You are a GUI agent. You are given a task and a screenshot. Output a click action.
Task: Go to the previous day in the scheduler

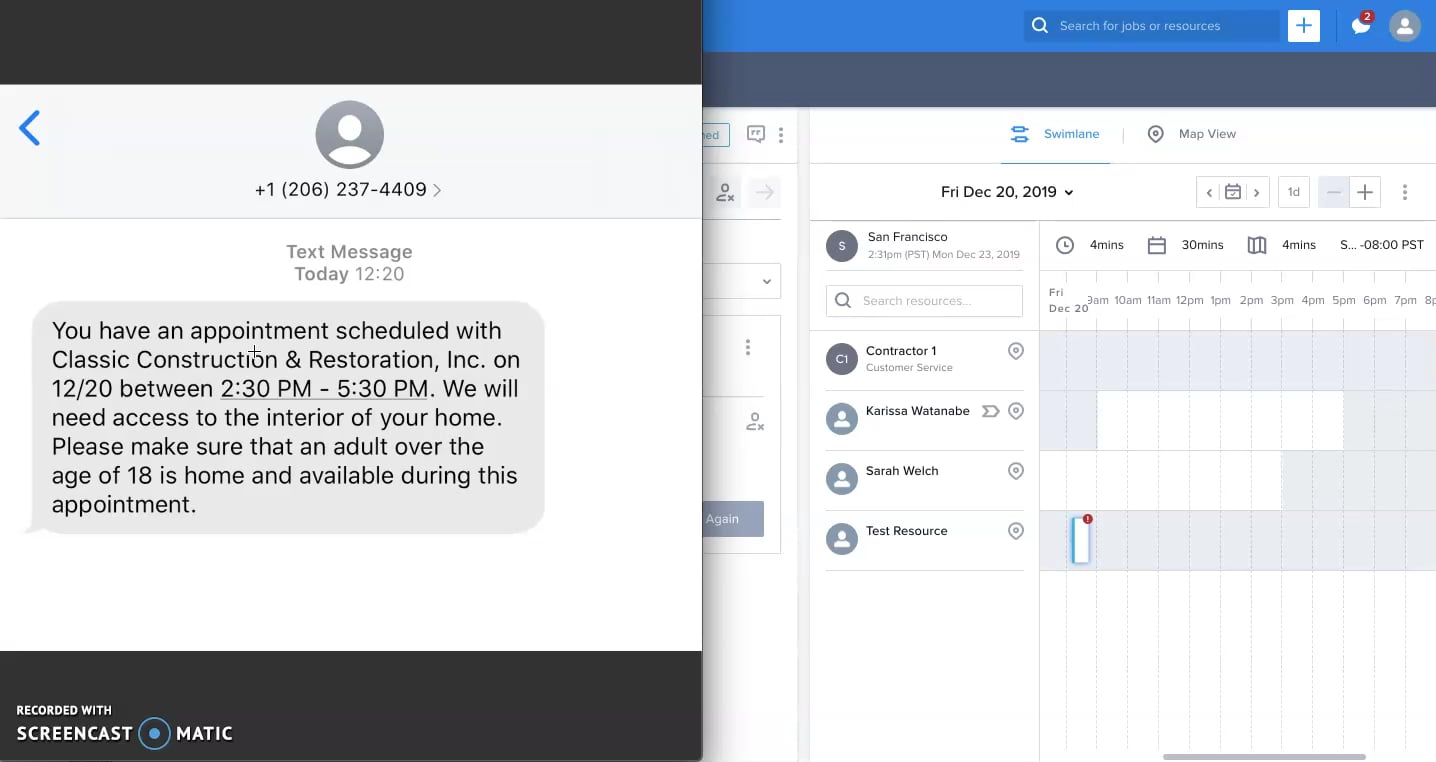click(1209, 192)
